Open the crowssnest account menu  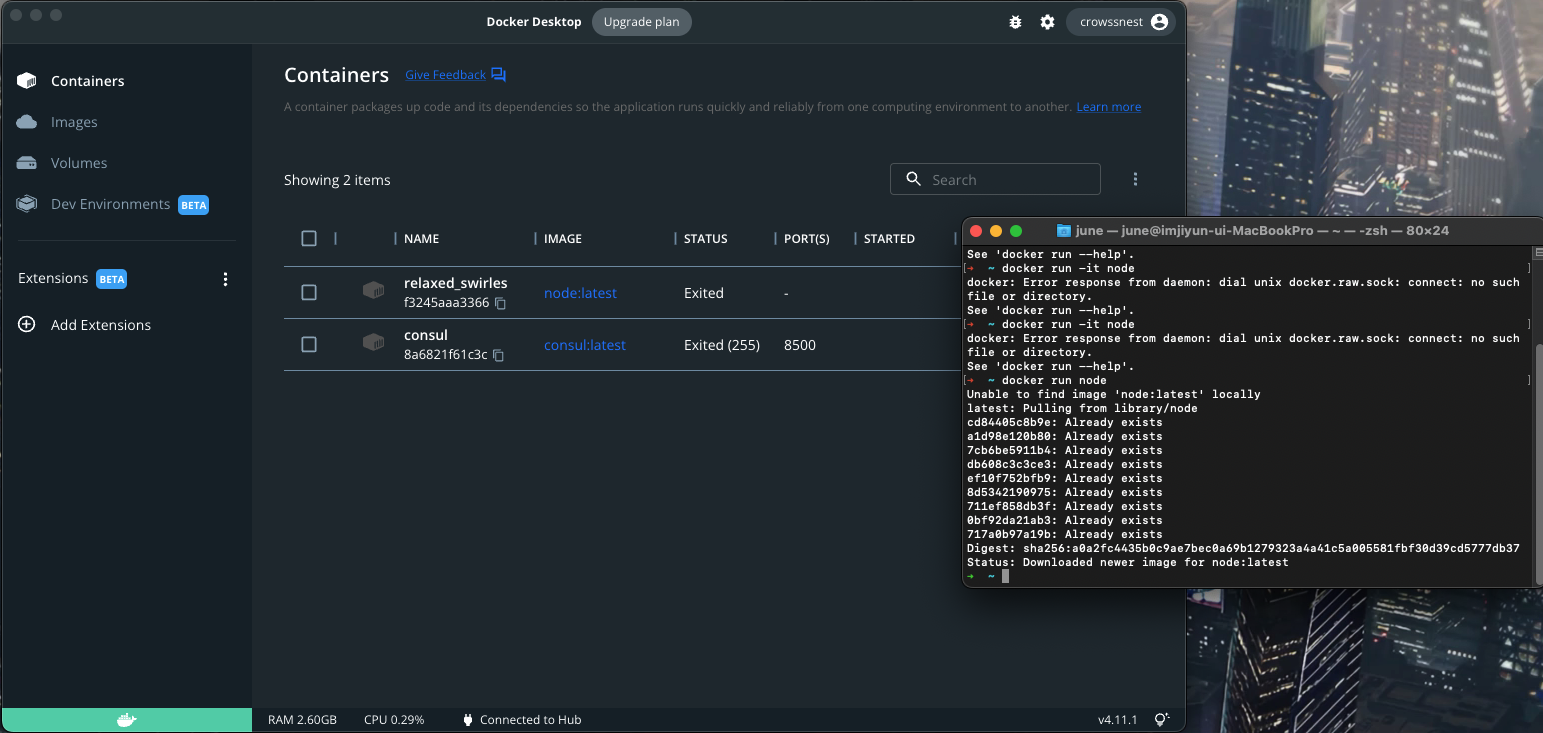1120,22
